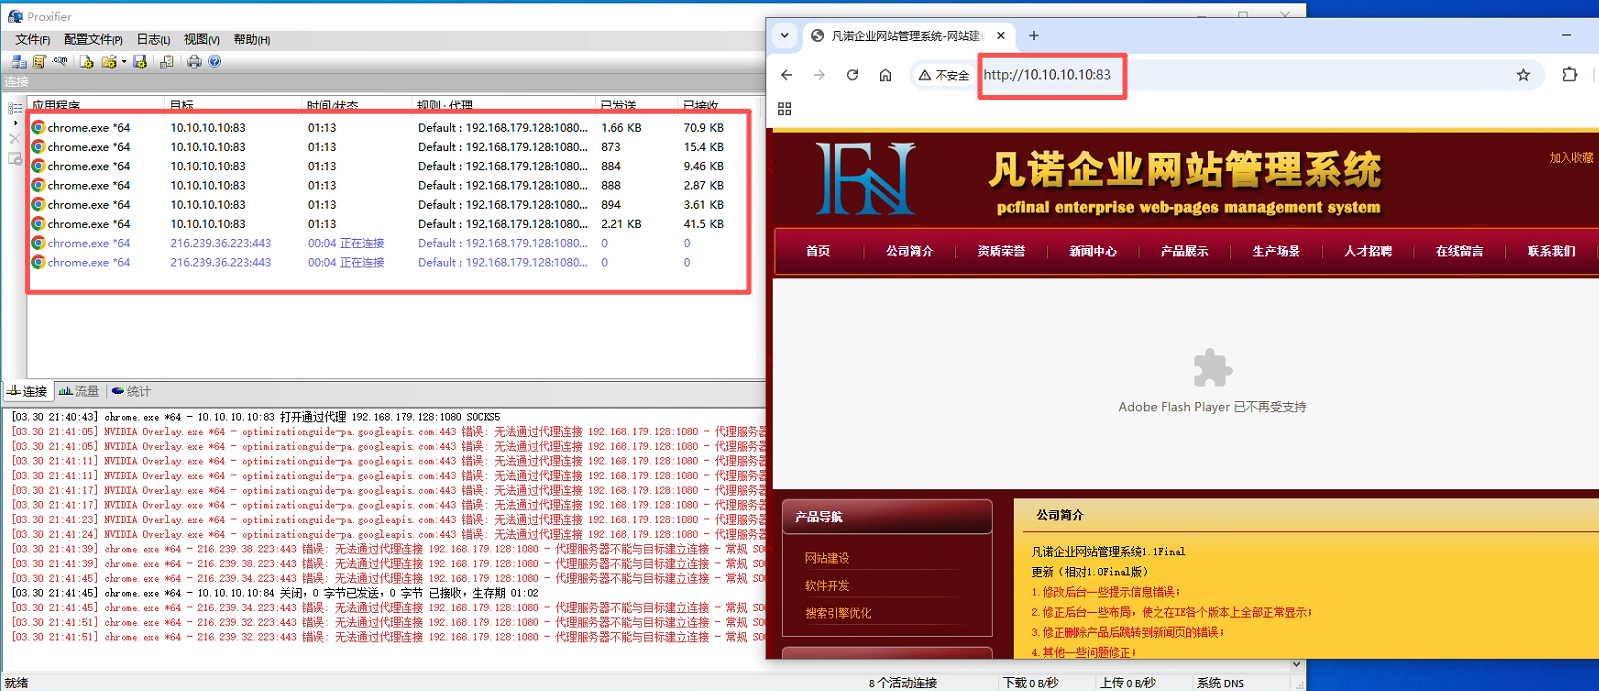Click 8 个活动连接 in status bar
This screenshot has height=691, width=1599.
[903, 683]
